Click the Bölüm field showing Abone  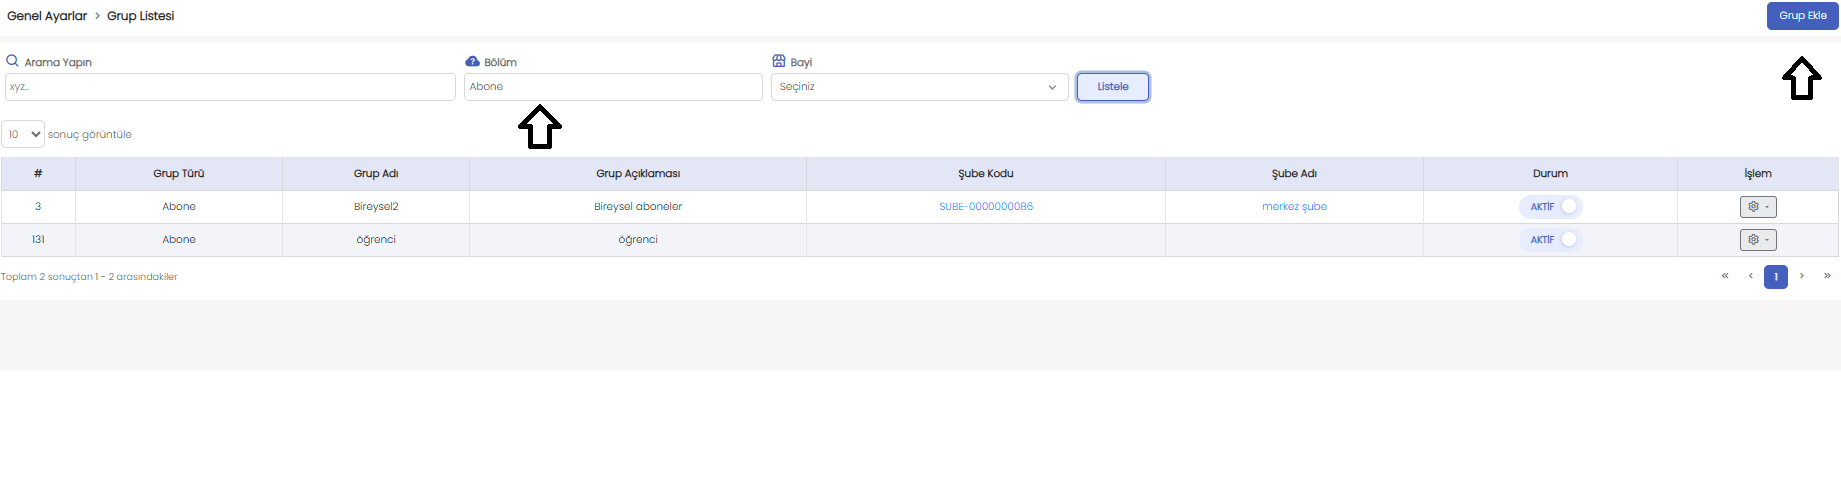coord(612,87)
